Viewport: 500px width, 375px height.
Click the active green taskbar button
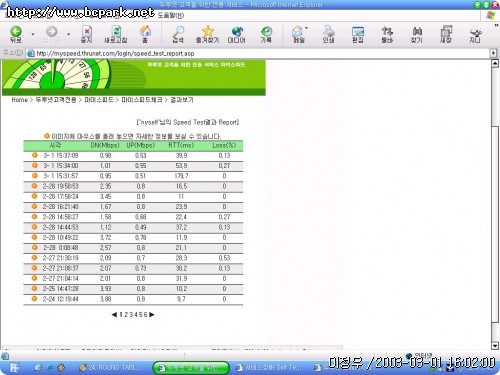pyautogui.click(x=191, y=368)
